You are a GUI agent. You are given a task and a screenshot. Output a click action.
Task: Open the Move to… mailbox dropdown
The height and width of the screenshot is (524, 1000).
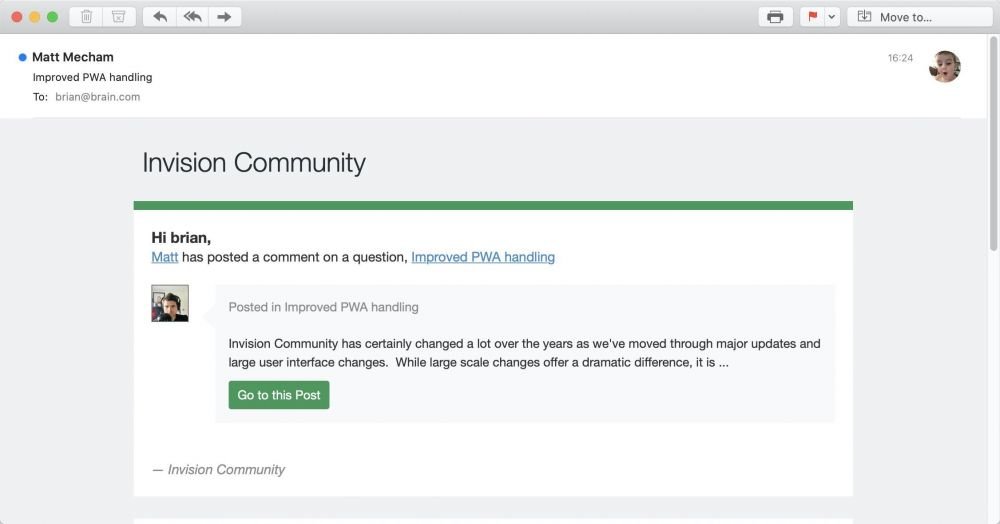coord(920,17)
